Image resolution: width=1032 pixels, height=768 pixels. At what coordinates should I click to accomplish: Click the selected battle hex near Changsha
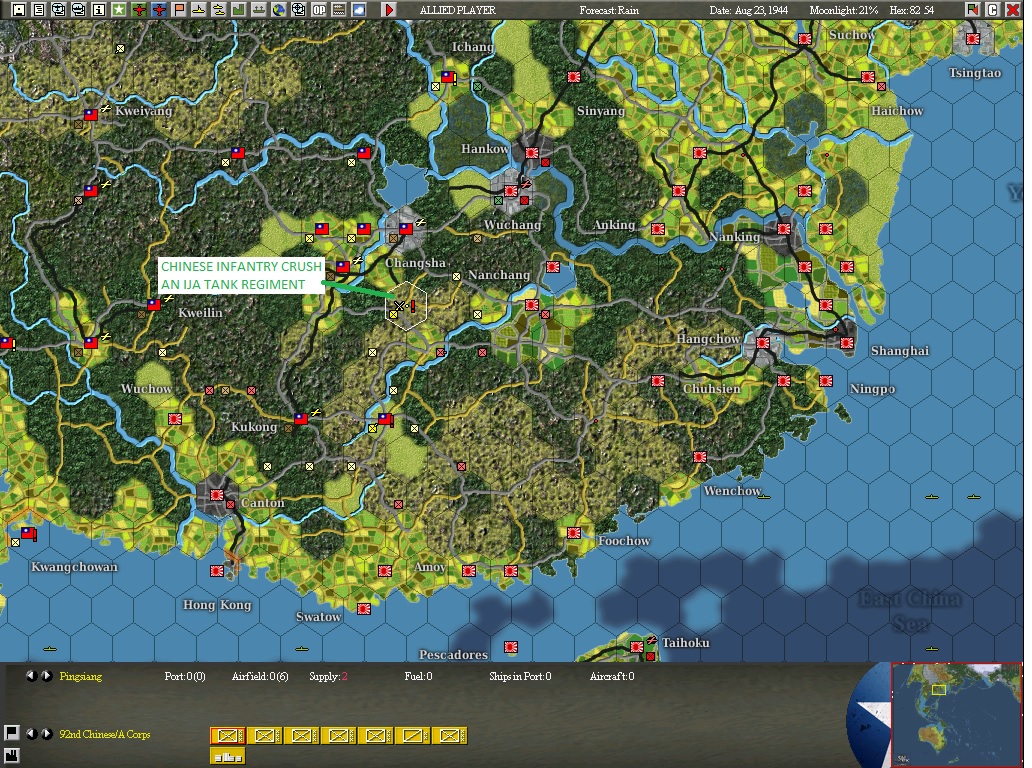[x=406, y=306]
